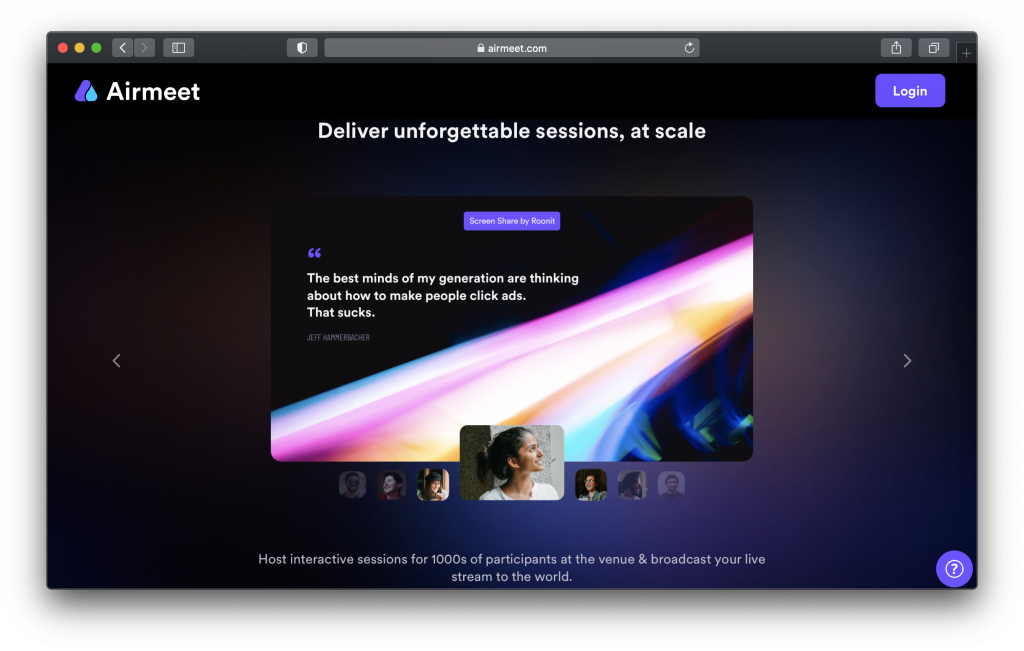Click the lock icon in the address bar

coord(481,48)
